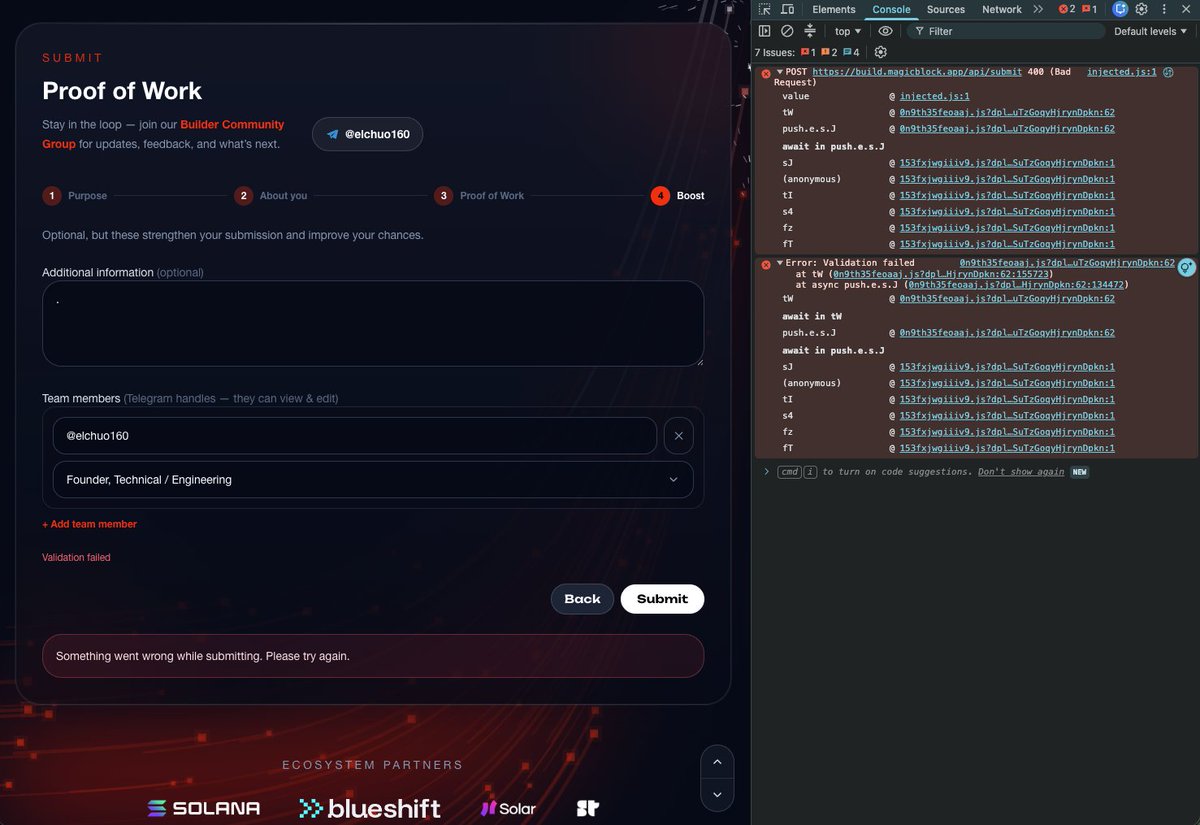Image resolution: width=1200 pixels, height=825 pixels.
Task: Select step 4 Boost
Action: [x=678, y=196]
